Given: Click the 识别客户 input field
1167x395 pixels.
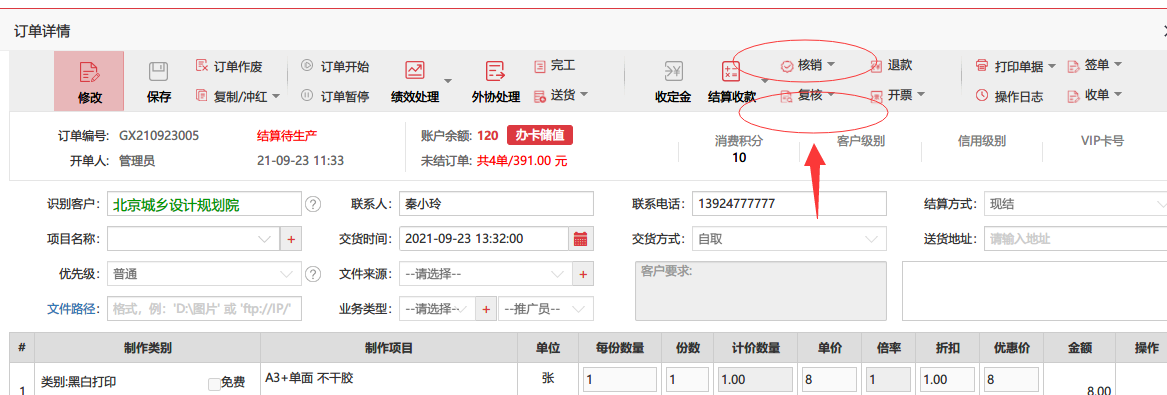Looking at the screenshot, I should (x=205, y=204).
